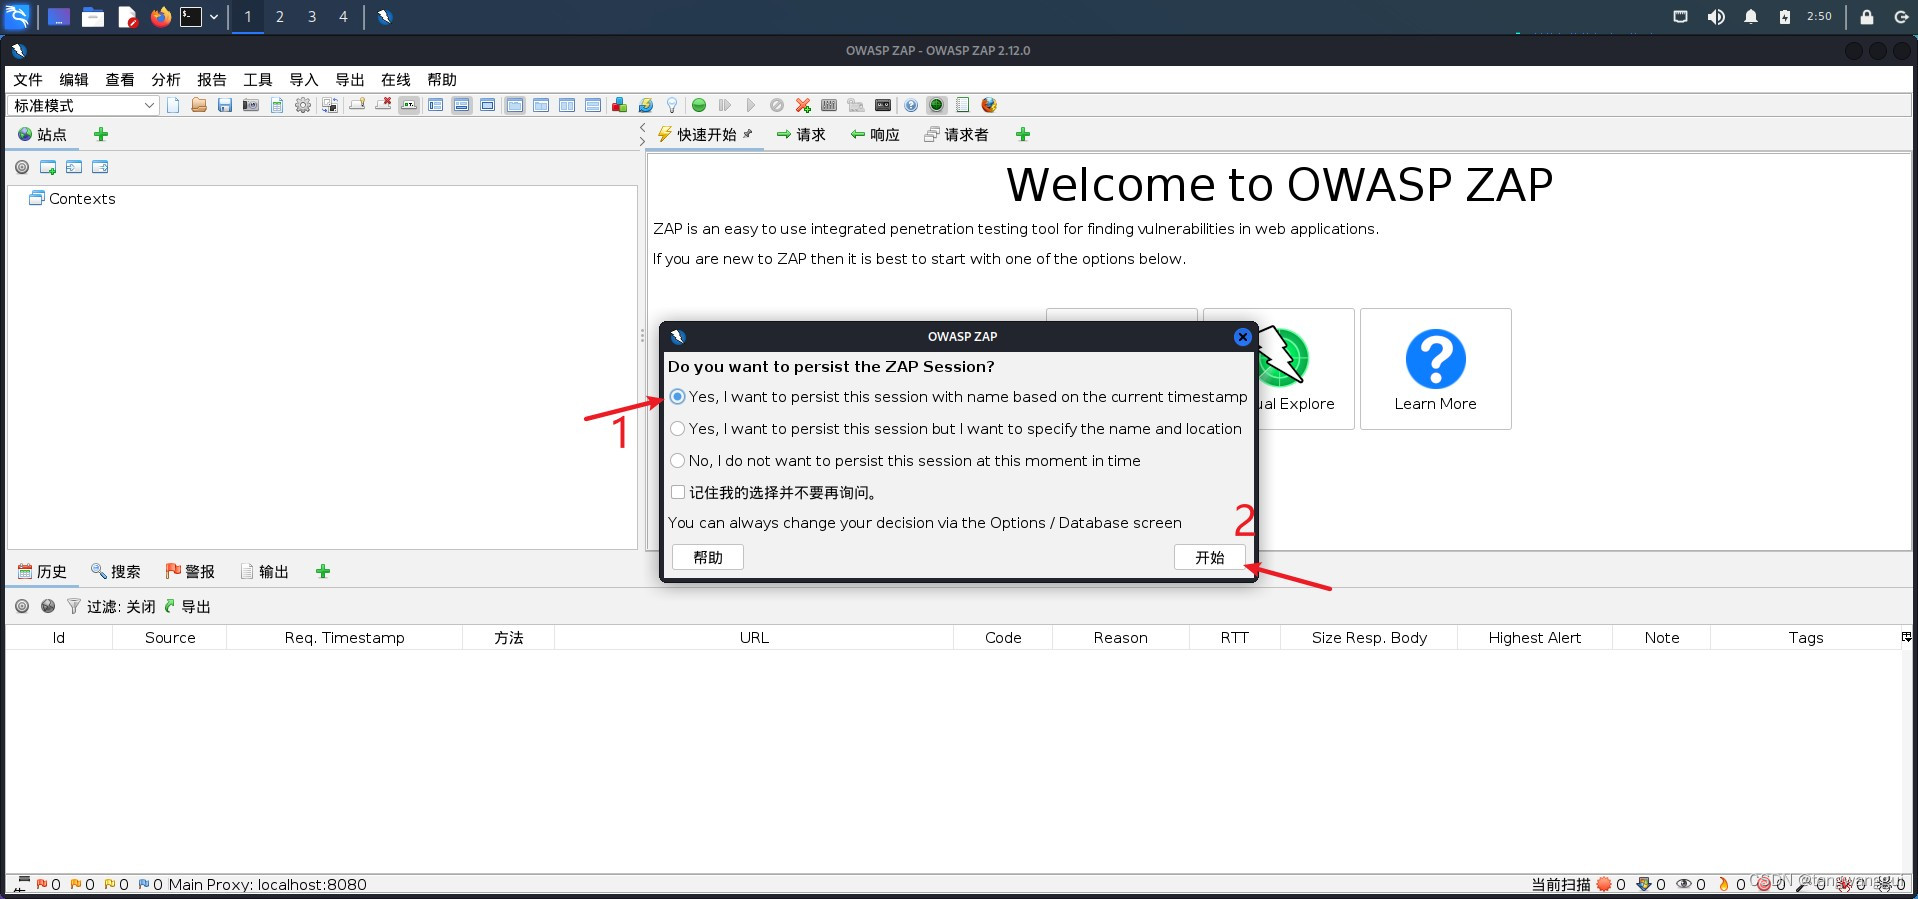
Task: Open the terminal dropdown arrow in taskbar
Action: (213, 17)
